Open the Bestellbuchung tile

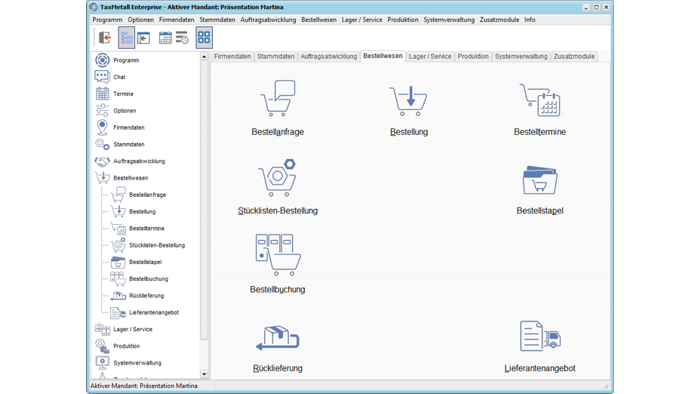pyautogui.click(x=278, y=264)
